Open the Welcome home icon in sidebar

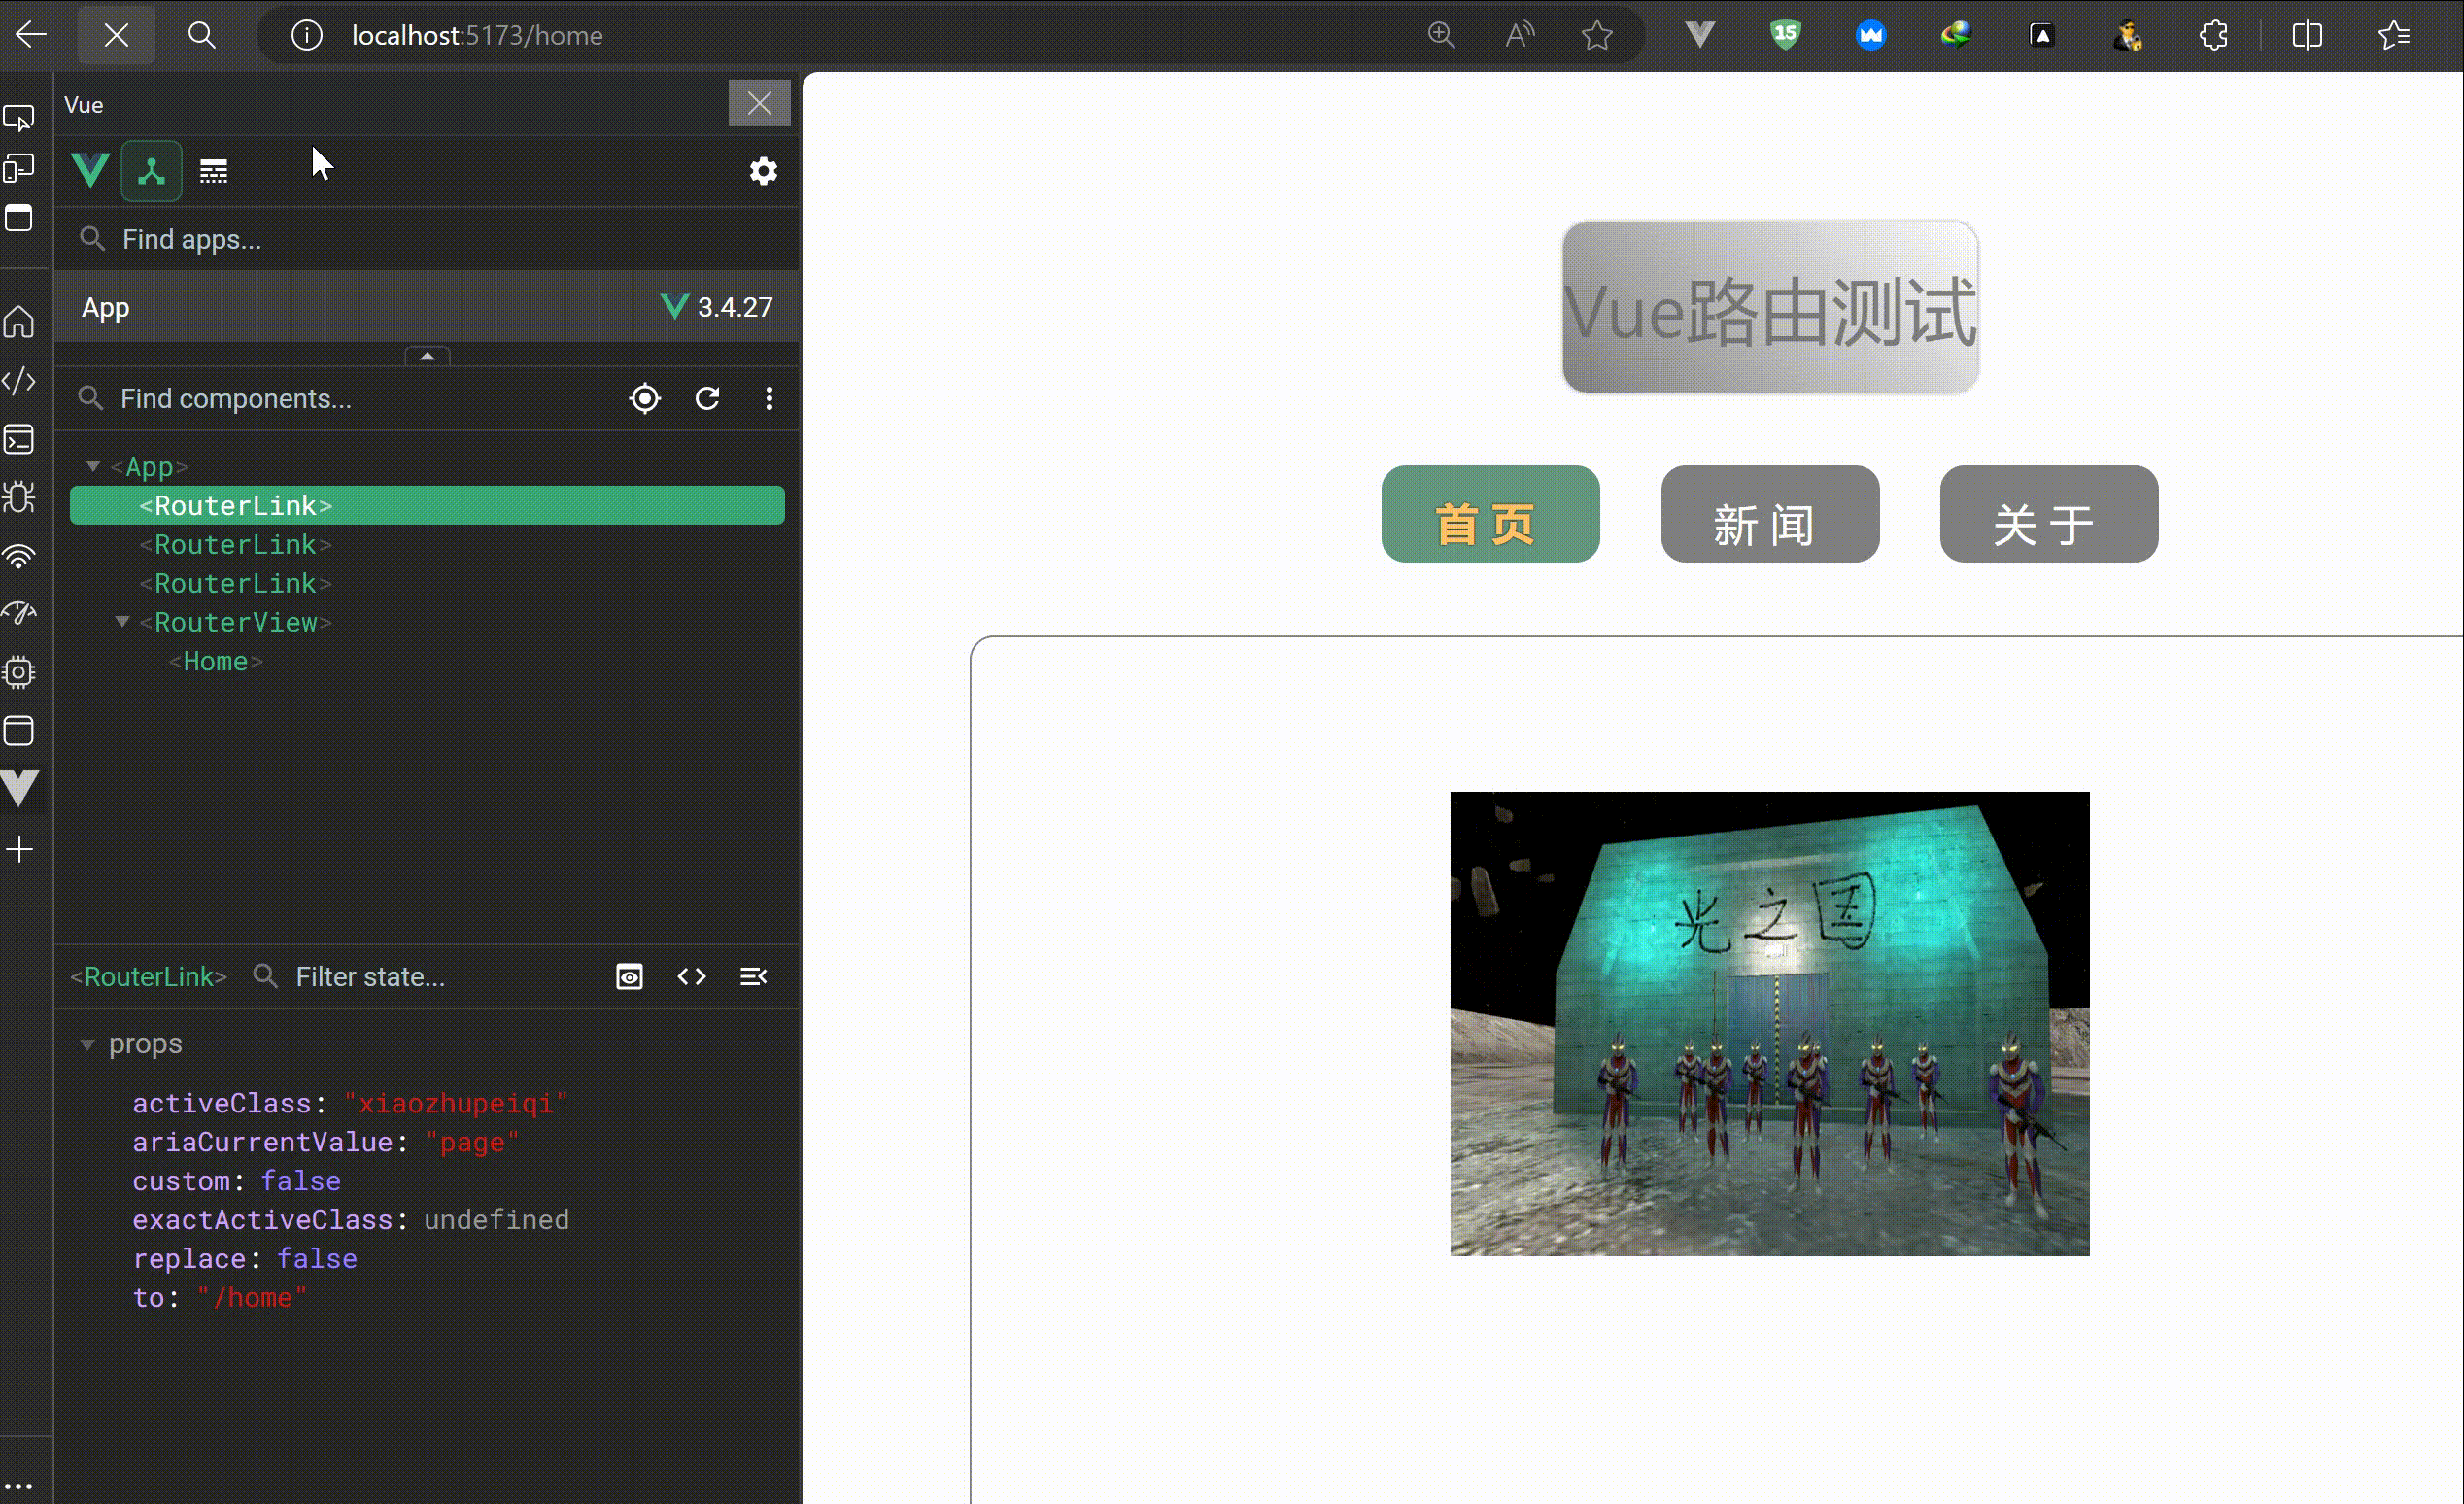pyautogui.click(x=19, y=322)
